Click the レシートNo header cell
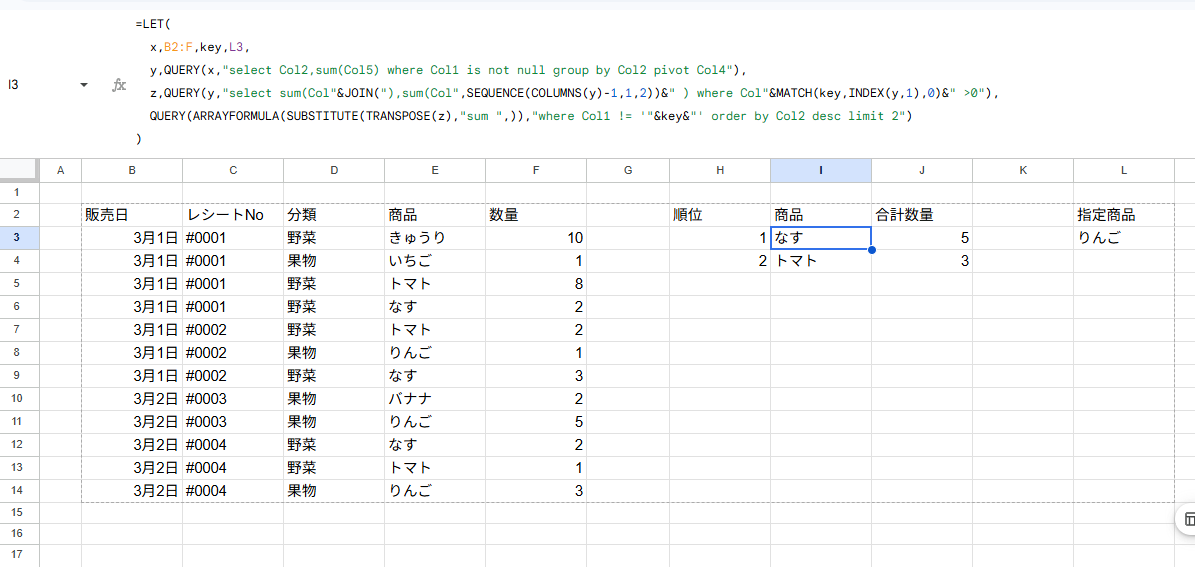1195x567 pixels. [233, 215]
